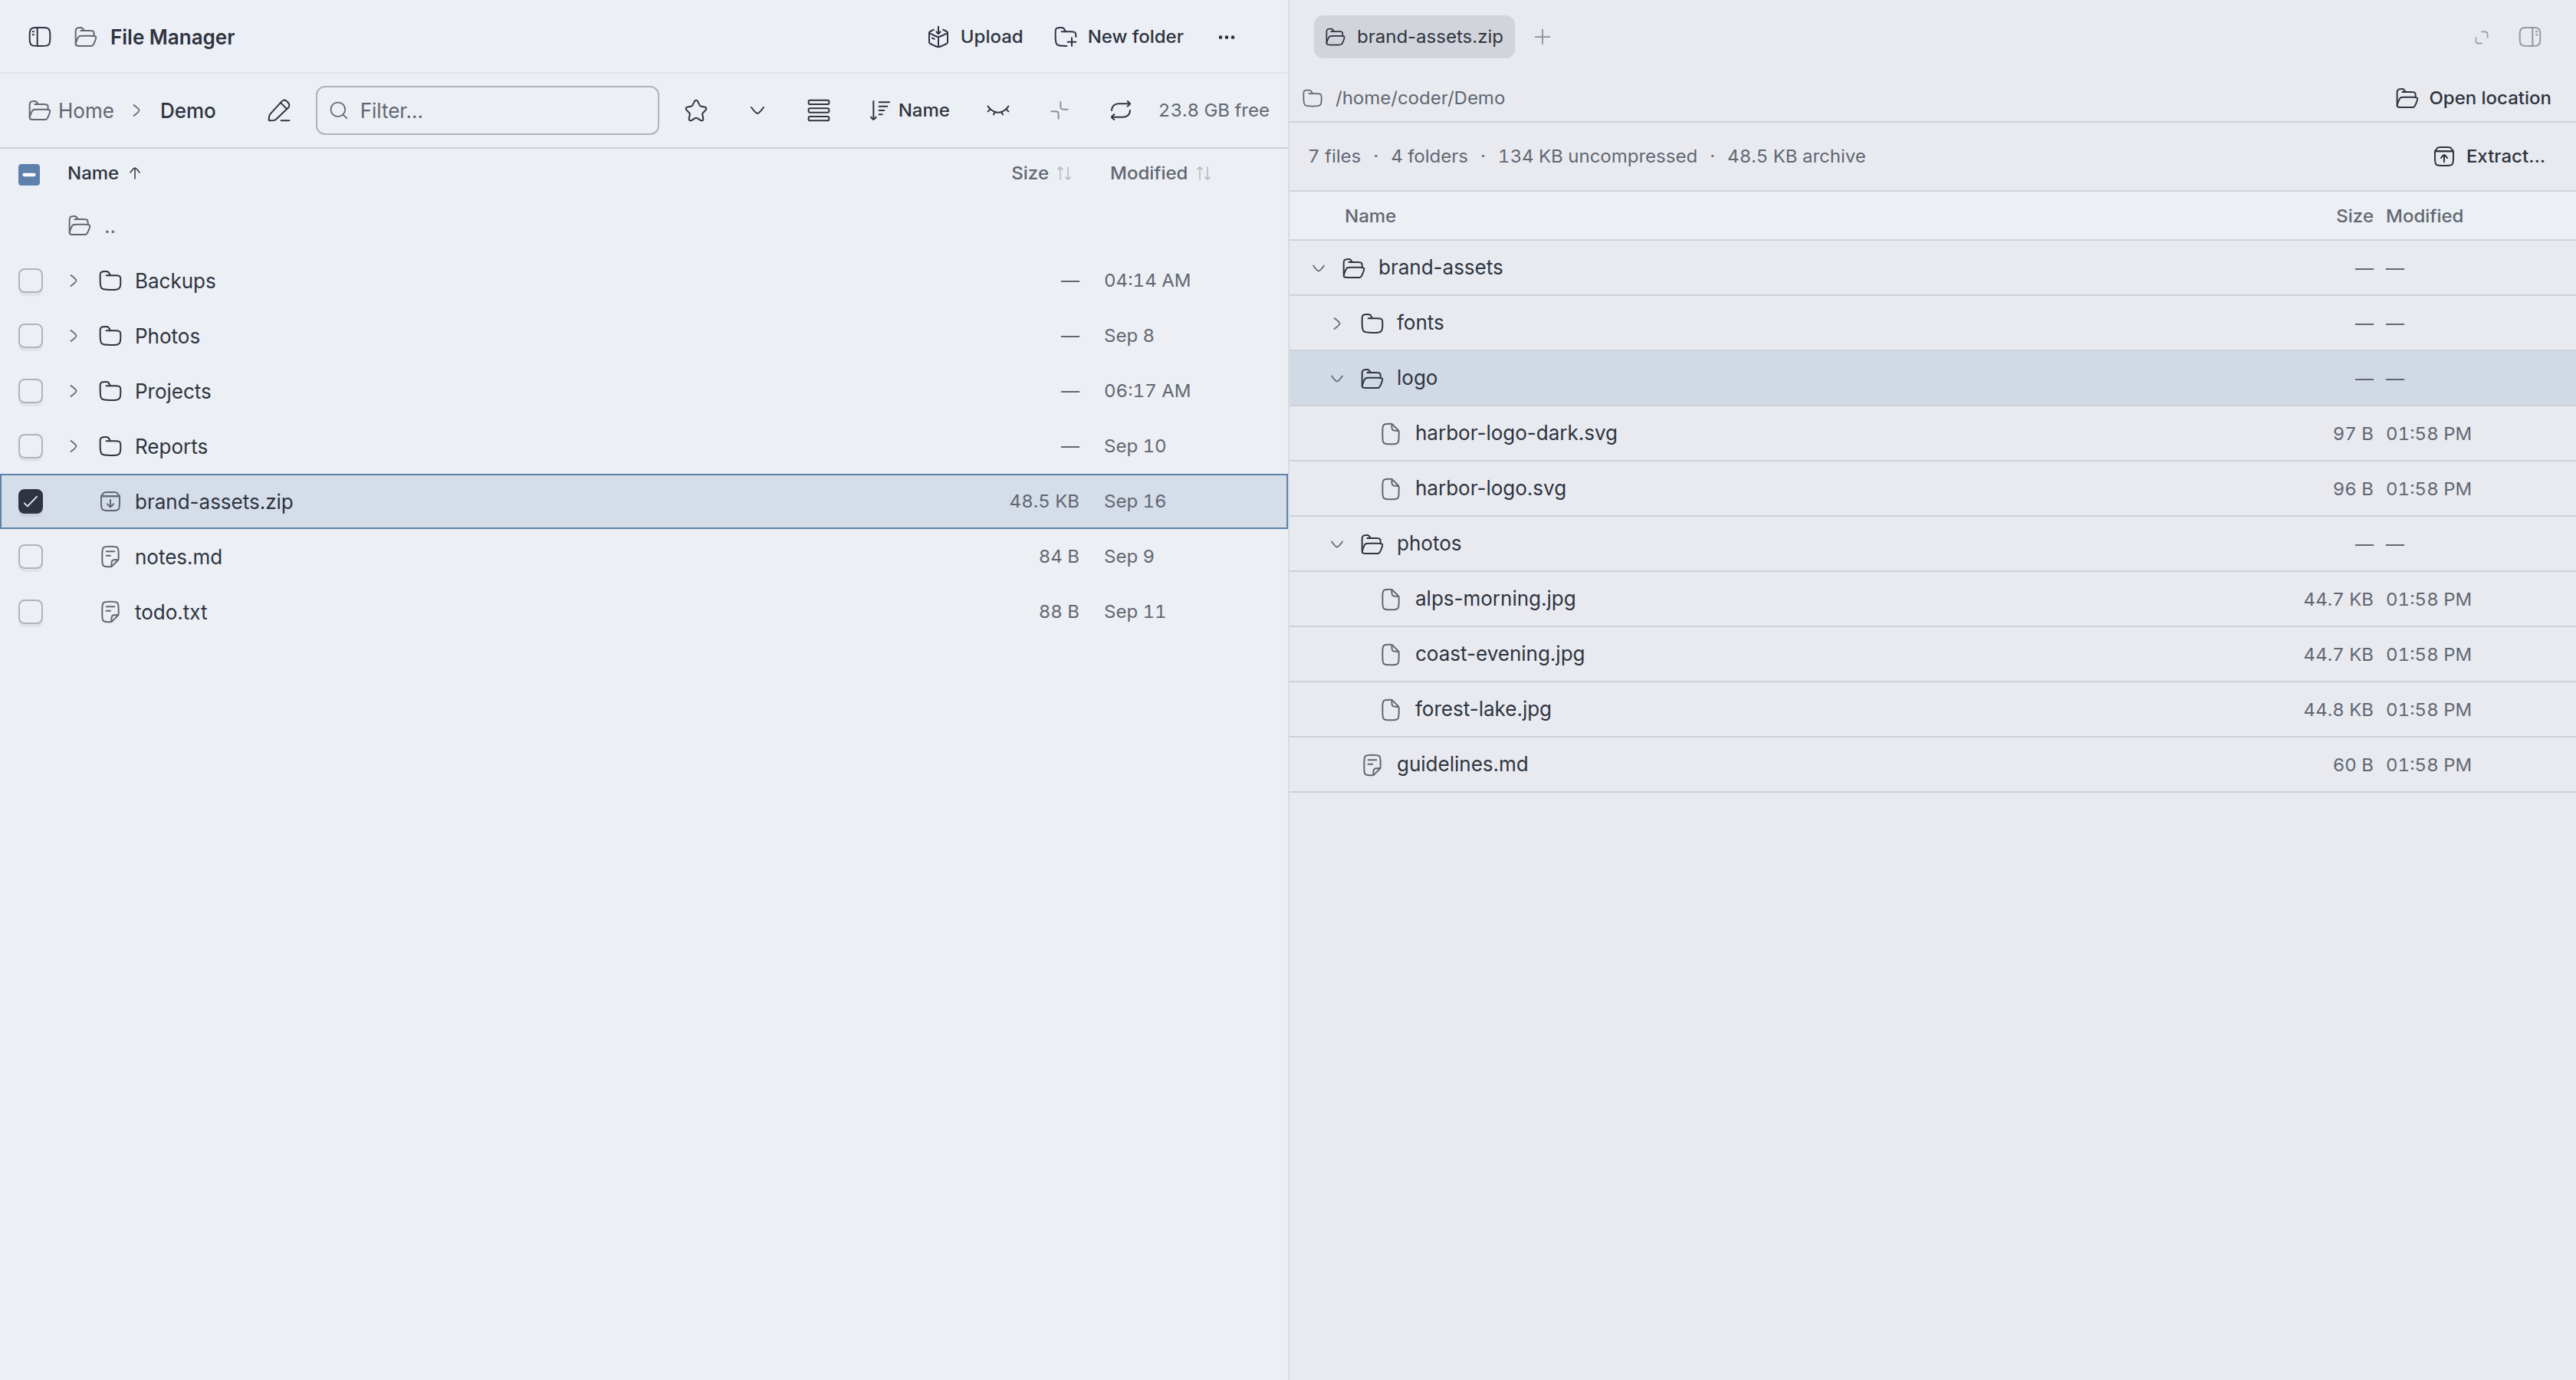This screenshot has height=1380, width=2576.
Task: Click the collapse-all icon in toolbar
Action: (1059, 110)
